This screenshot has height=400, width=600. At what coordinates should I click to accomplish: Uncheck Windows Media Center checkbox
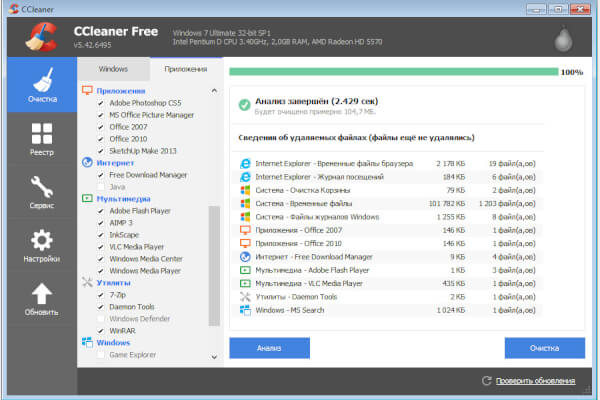pyautogui.click(x=101, y=259)
